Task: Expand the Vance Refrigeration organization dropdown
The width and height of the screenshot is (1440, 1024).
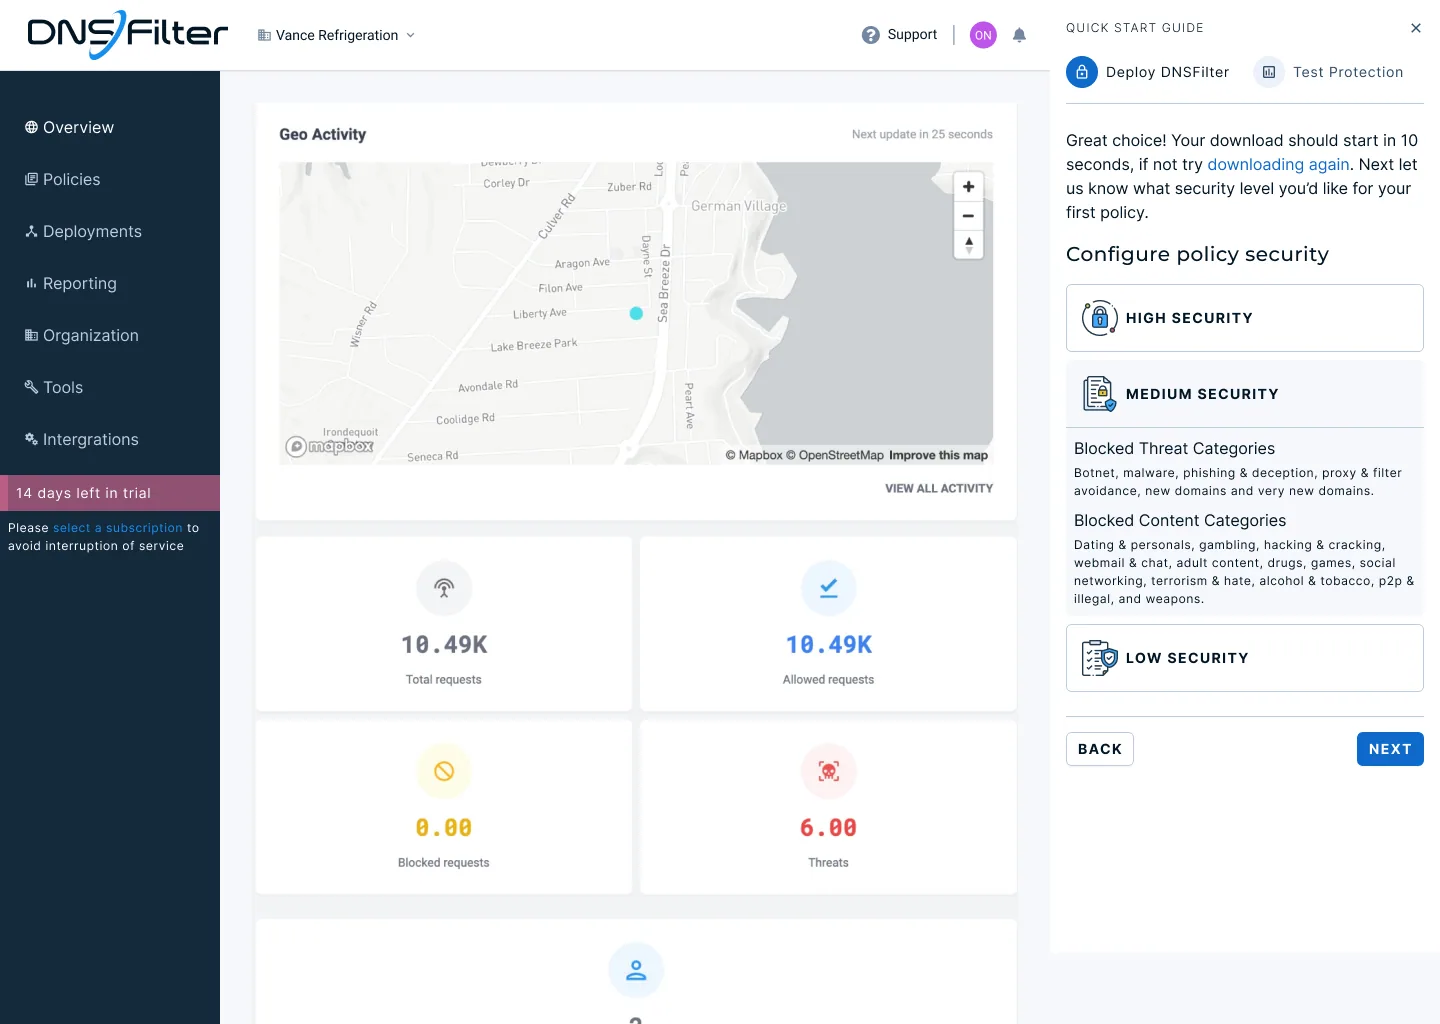Action: pyautogui.click(x=336, y=35)
